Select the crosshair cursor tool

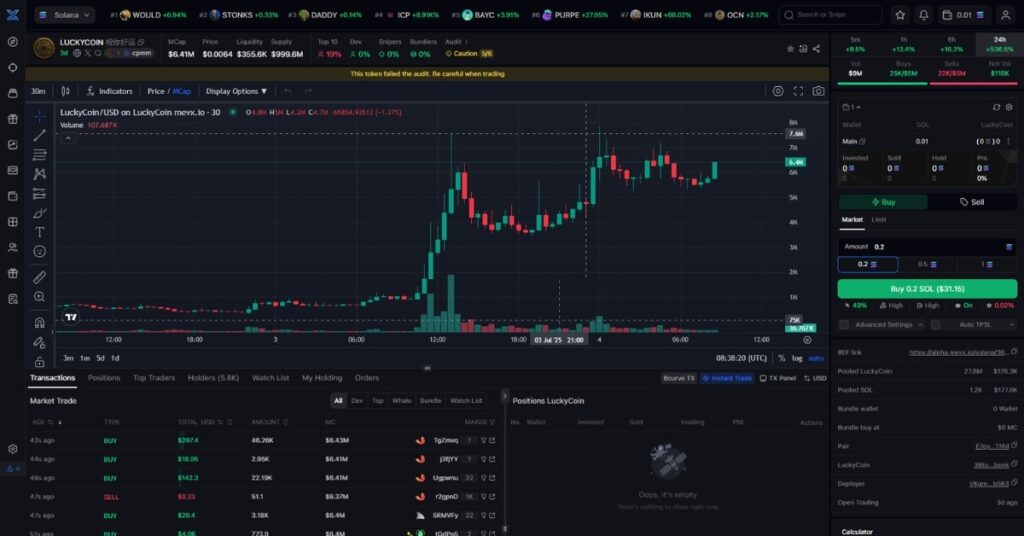(x=40, y=117)
